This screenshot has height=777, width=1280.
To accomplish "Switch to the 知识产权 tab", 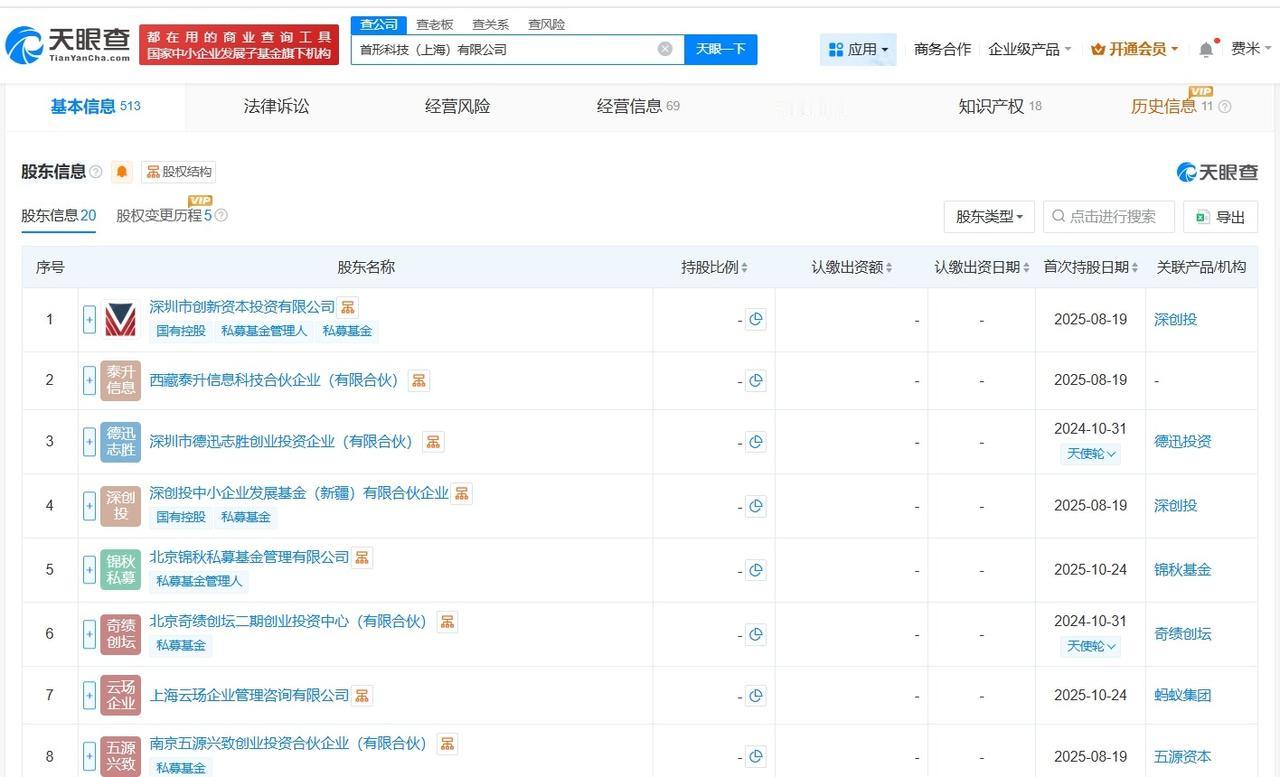I will (x=1000, y=107).
